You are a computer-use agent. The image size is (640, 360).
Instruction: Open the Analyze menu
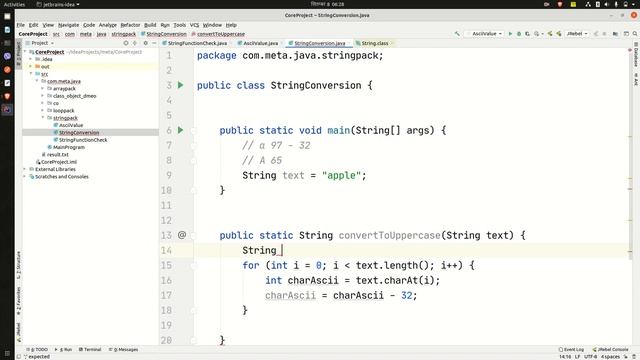108,25
